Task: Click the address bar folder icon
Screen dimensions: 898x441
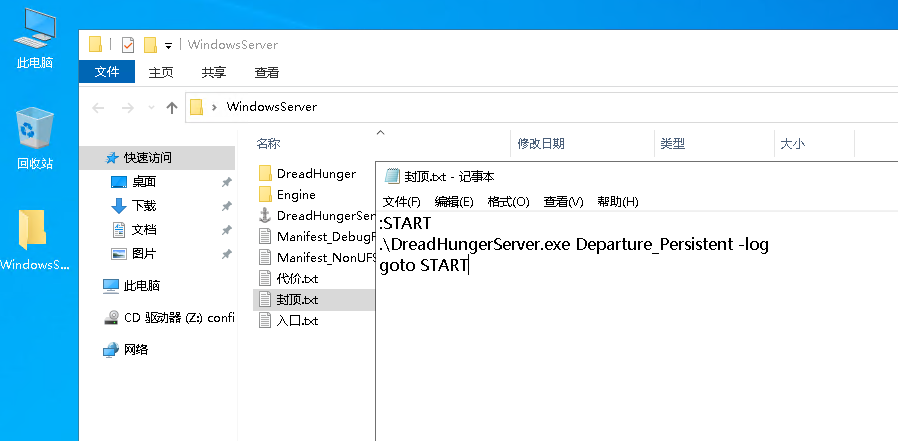Action: tap(196, 107)
